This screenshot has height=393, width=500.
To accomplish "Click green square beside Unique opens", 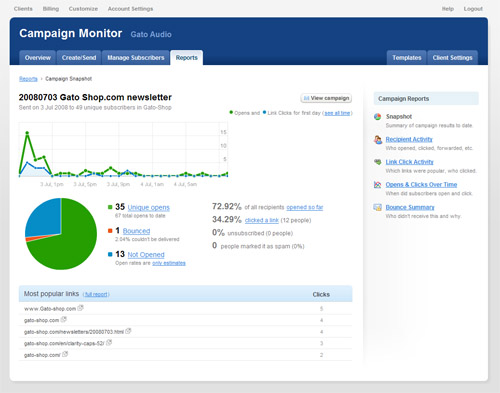I will click(x=110, y=207).
